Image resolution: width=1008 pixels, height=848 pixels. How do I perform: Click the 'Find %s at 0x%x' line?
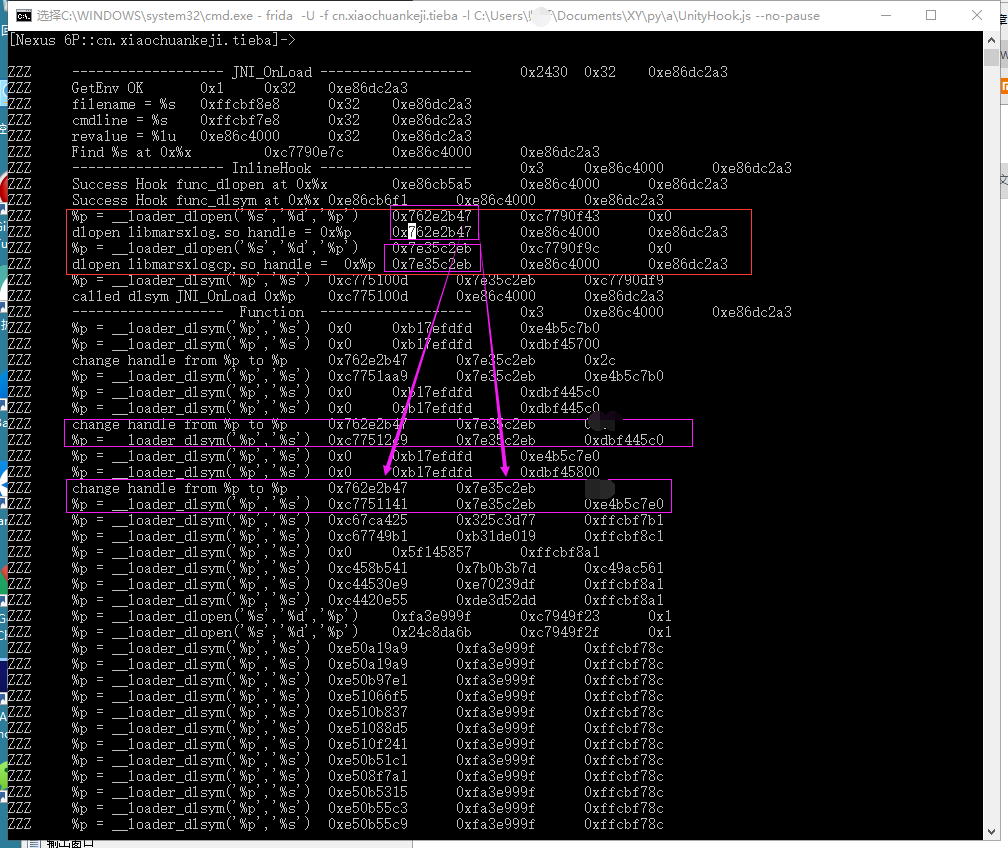[131, 152]
